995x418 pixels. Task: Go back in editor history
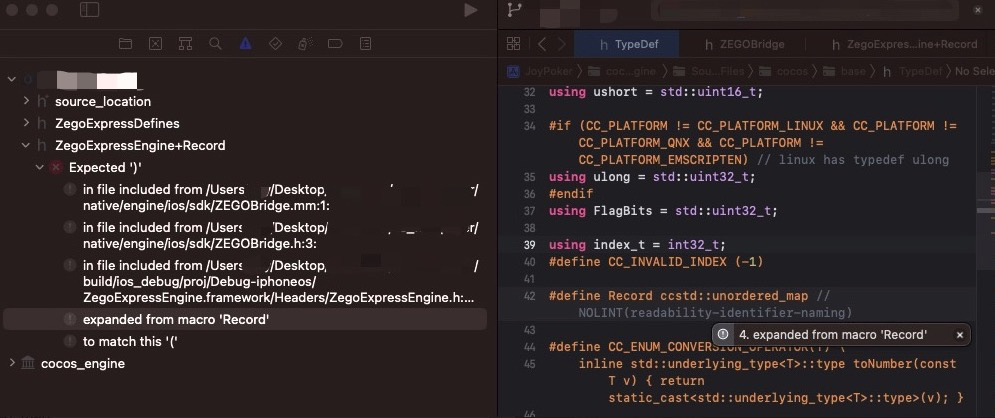(541, 44)
